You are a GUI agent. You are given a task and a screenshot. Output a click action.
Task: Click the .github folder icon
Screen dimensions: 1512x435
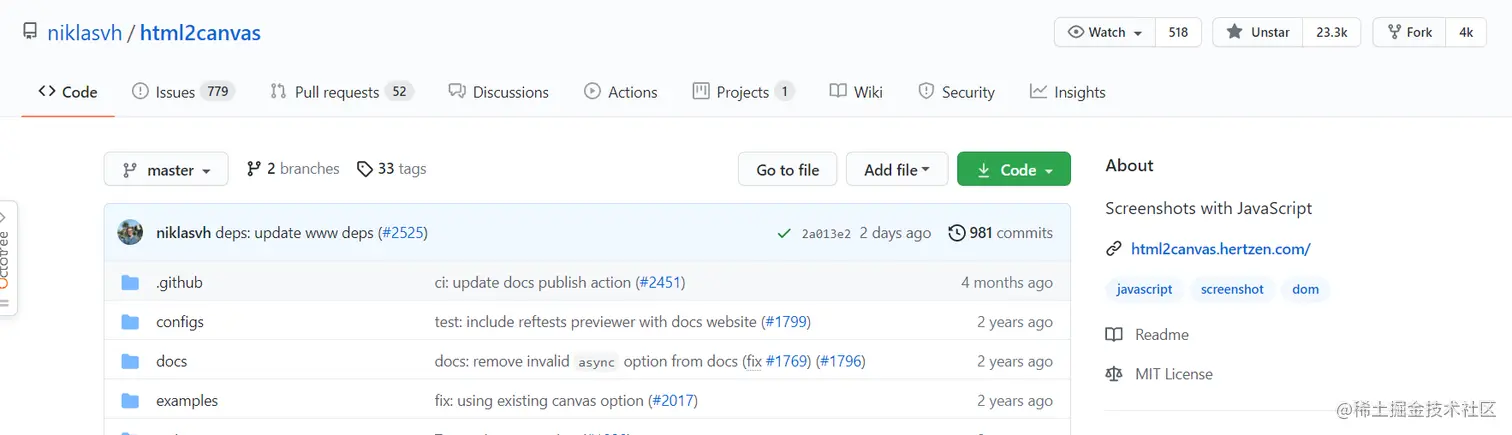pyautogui.click(x=130, y=283)
